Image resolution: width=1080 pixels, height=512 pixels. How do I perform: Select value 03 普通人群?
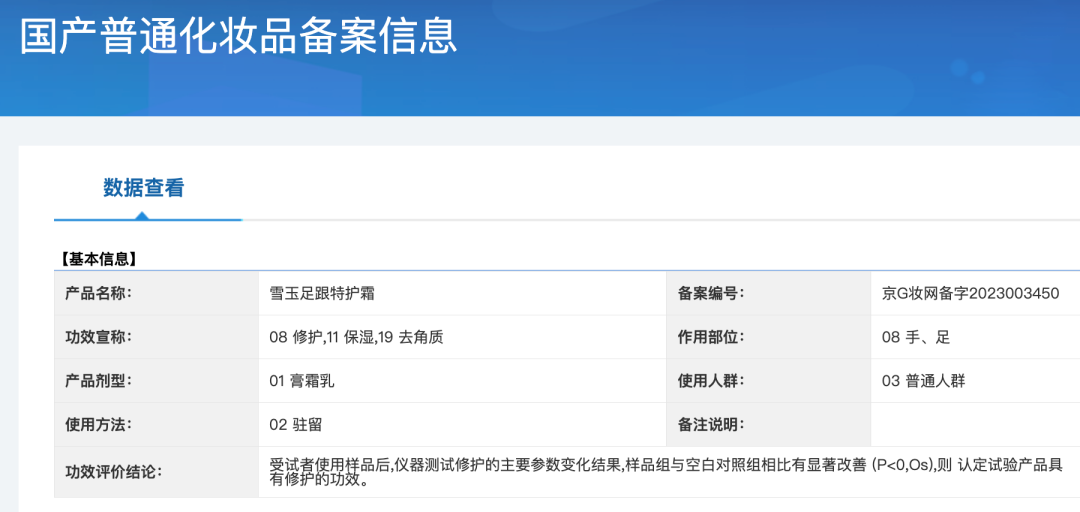pyautogui.click(x=924, y=381)
